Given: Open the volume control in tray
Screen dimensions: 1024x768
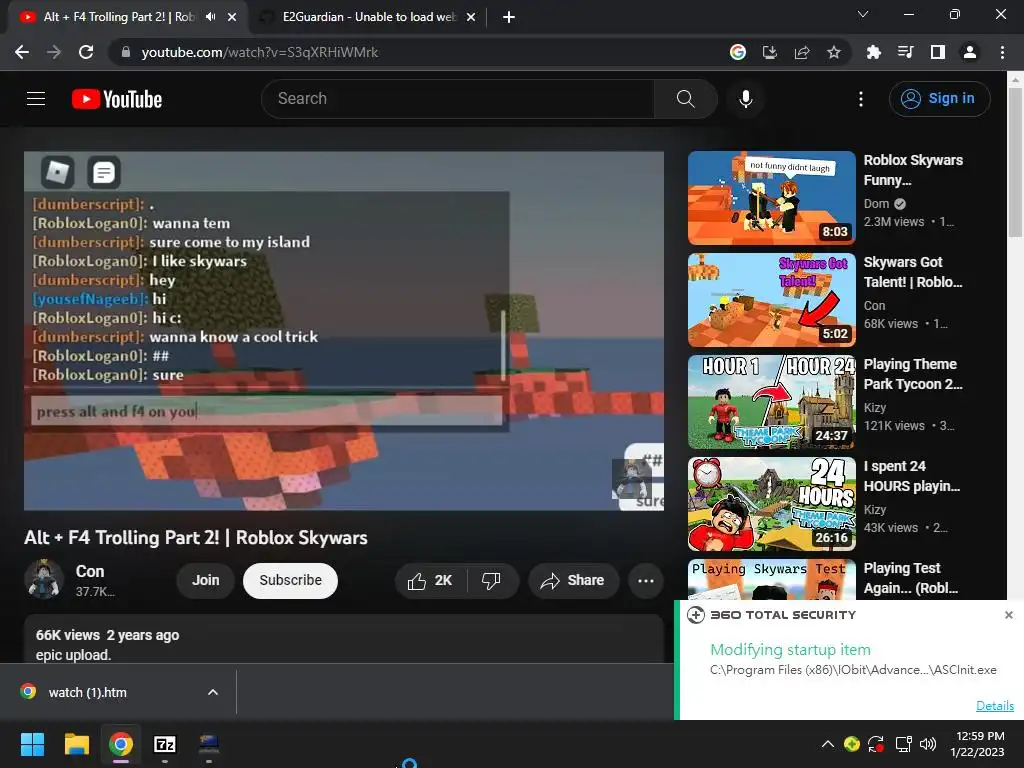Looking at the screenshot, I should [927, 744].
